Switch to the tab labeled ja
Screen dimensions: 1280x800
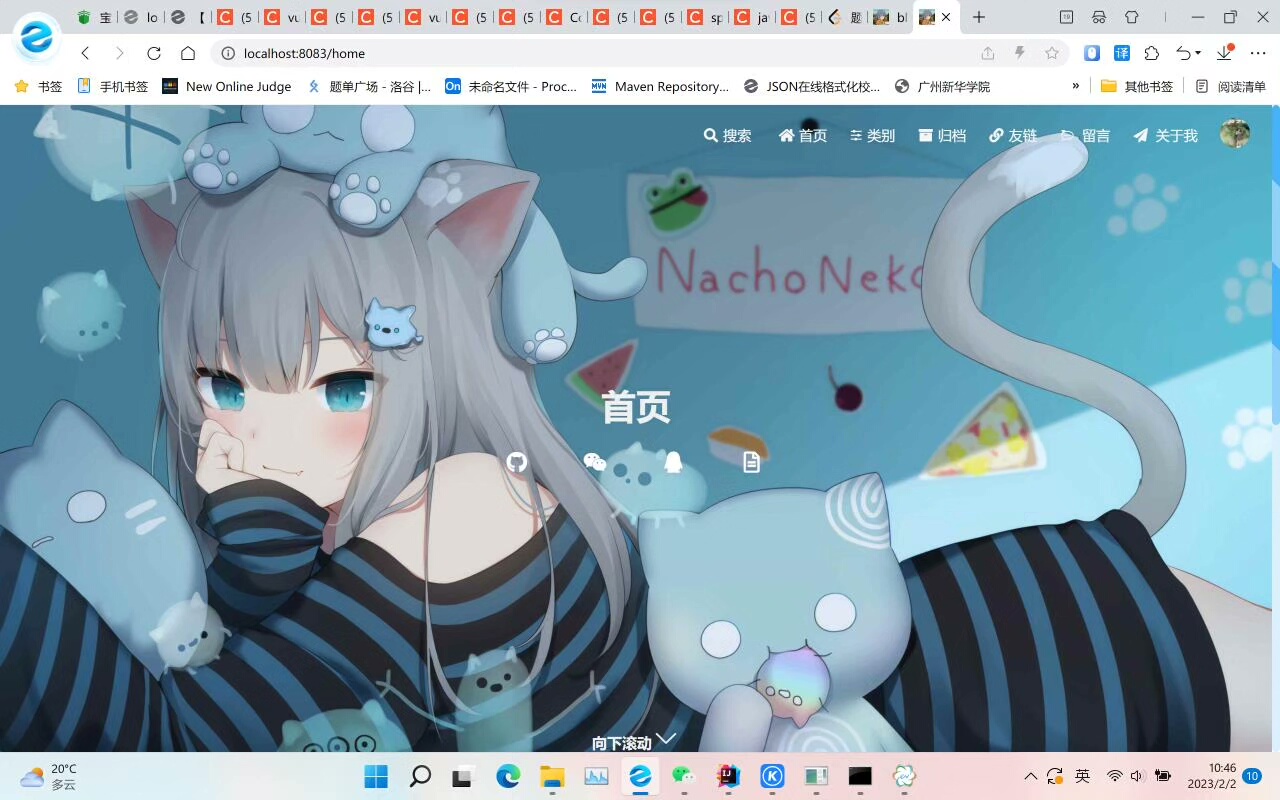753,17
